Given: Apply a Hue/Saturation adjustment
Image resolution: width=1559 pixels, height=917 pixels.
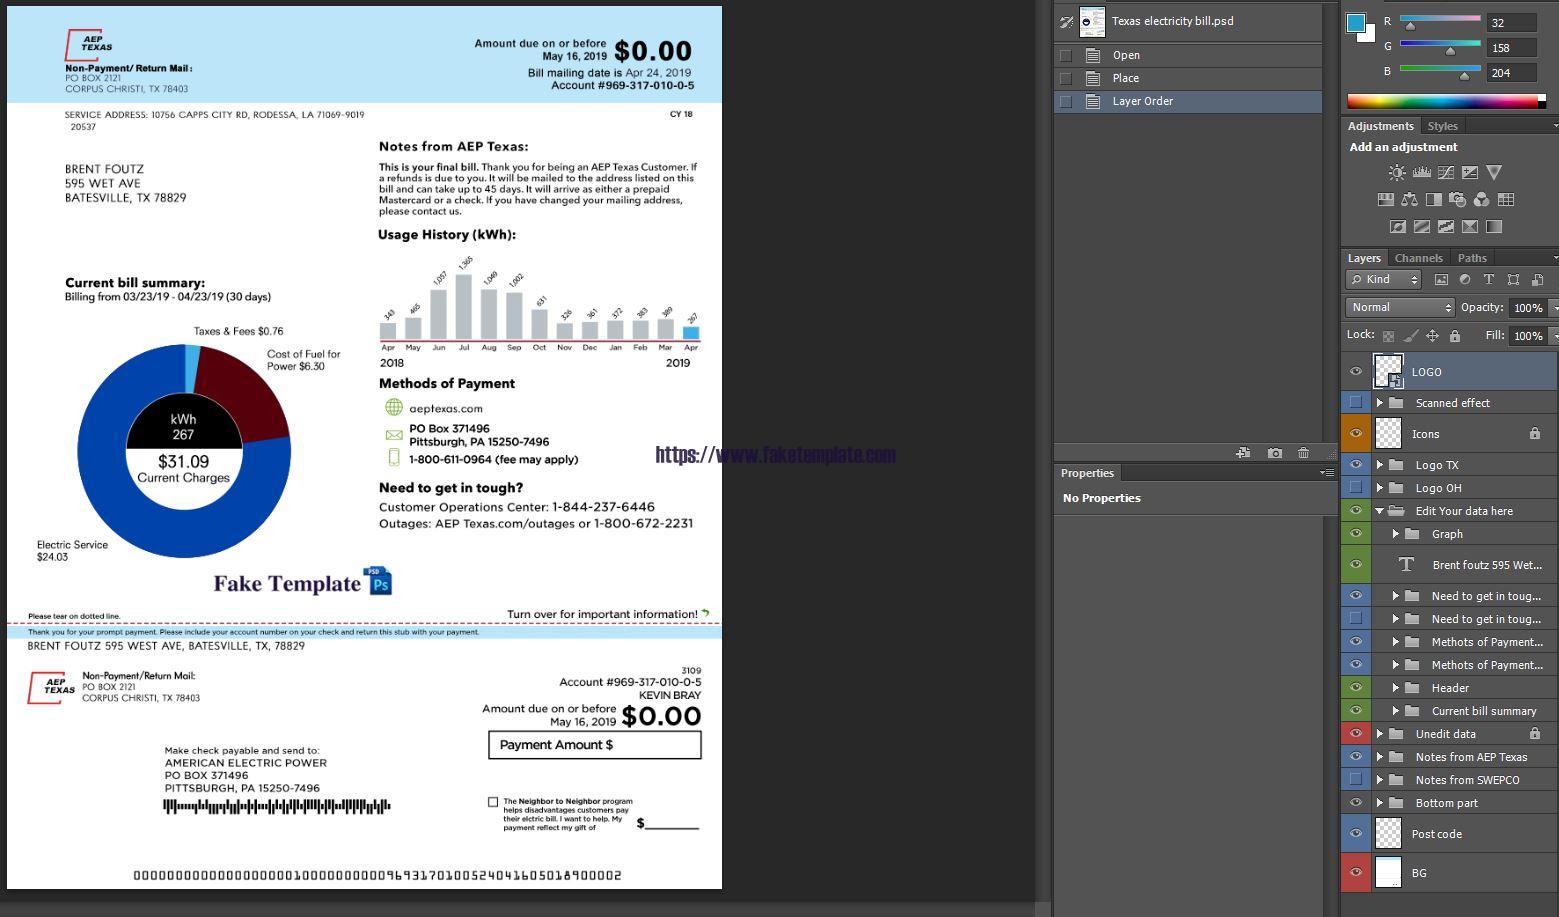Looking at the screenshot, I should 1386,199.
